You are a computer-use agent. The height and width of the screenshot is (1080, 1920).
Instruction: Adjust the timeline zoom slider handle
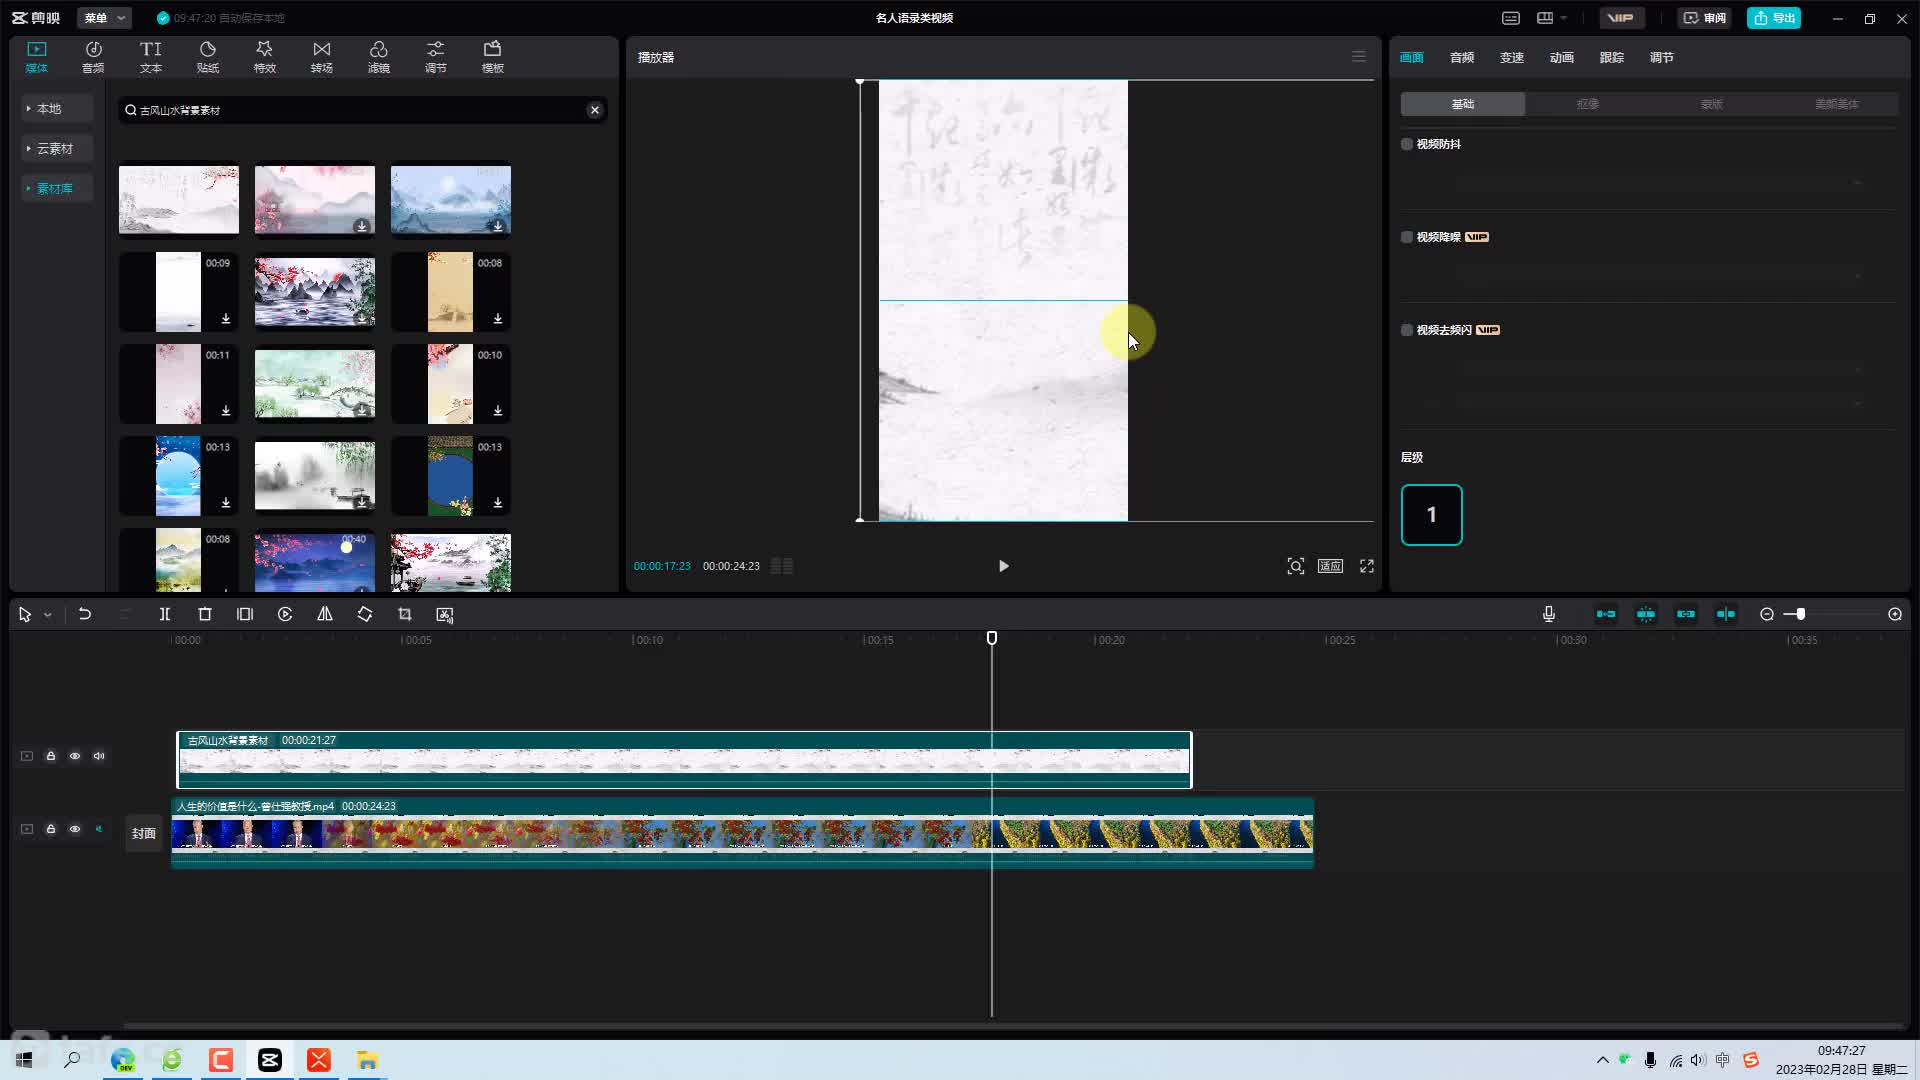coord(1800,614)
